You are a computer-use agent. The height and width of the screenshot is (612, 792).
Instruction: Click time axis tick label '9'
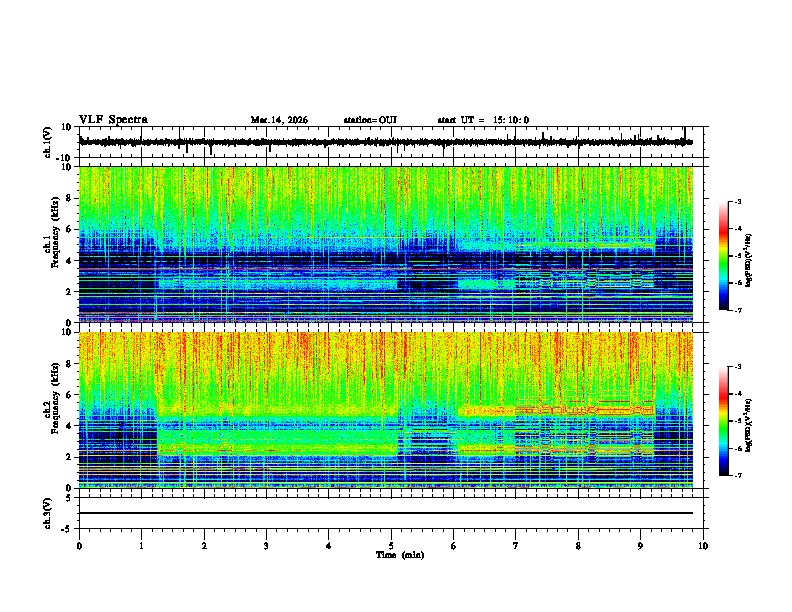(x=640, y=545)
